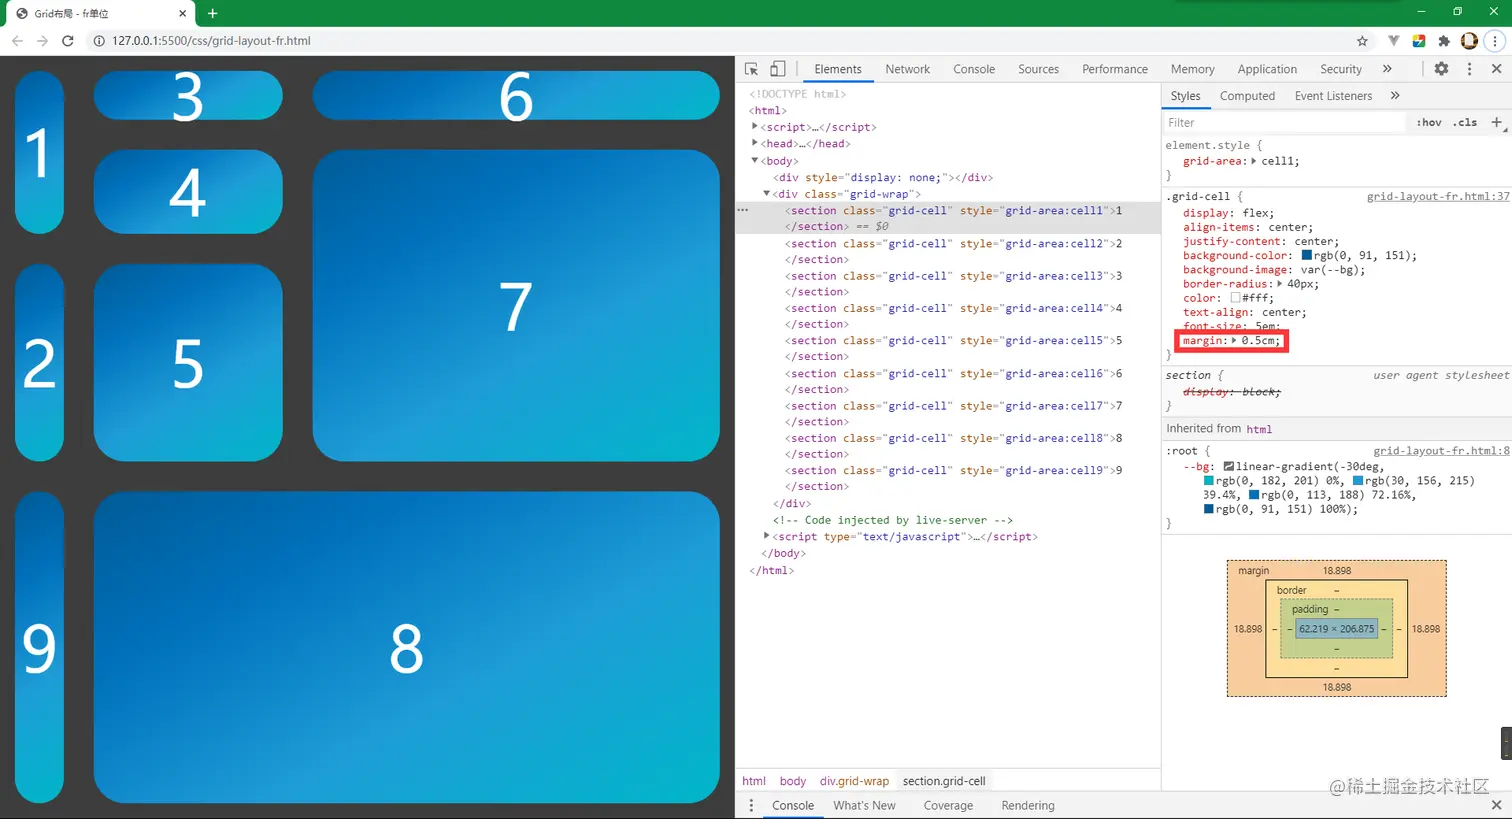
Task: Open the Application panel tab
Action: (x=1267, y=69)
